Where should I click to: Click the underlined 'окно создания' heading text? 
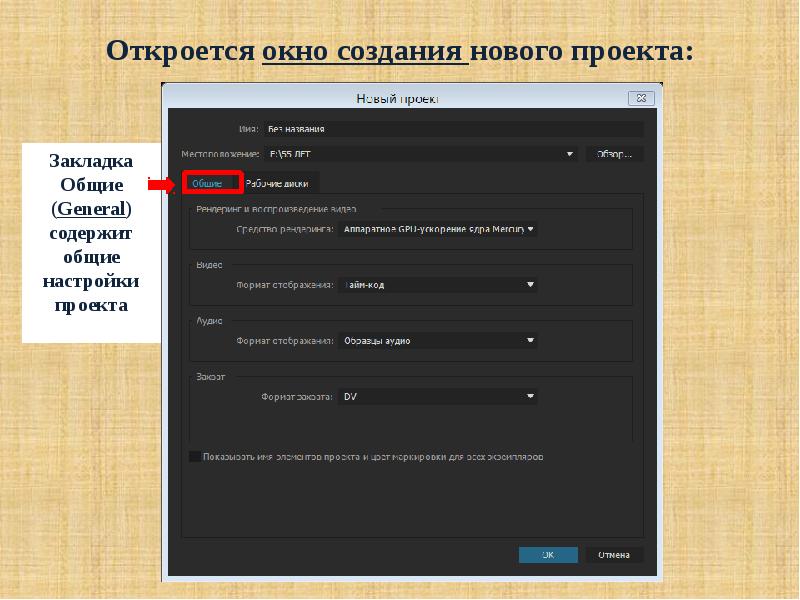coord(365,50)
